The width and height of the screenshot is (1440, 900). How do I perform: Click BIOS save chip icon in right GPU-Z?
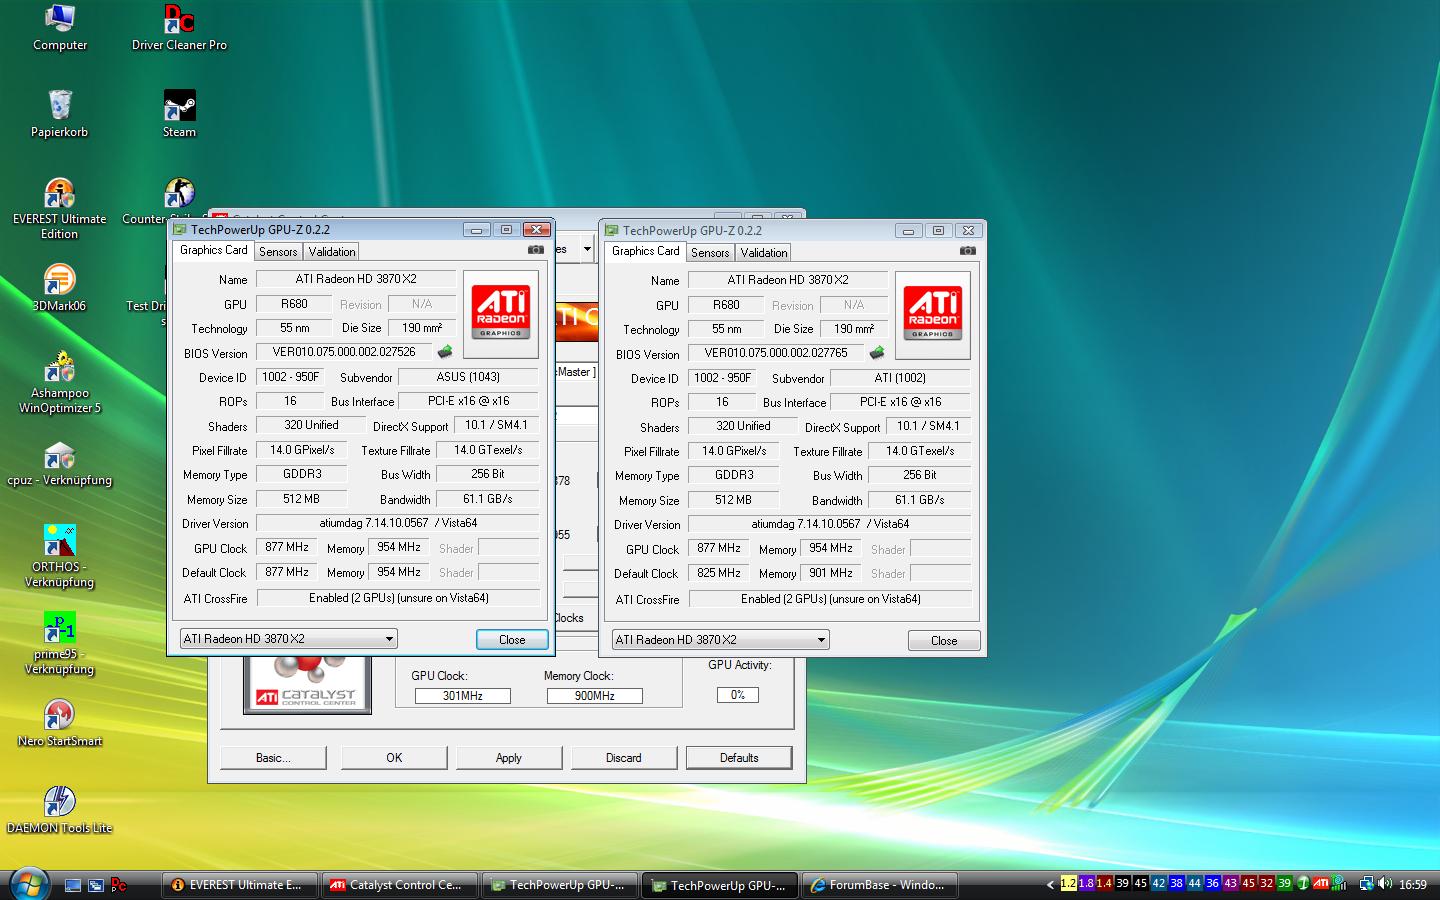pyautogui.click(x=877, y=353)
